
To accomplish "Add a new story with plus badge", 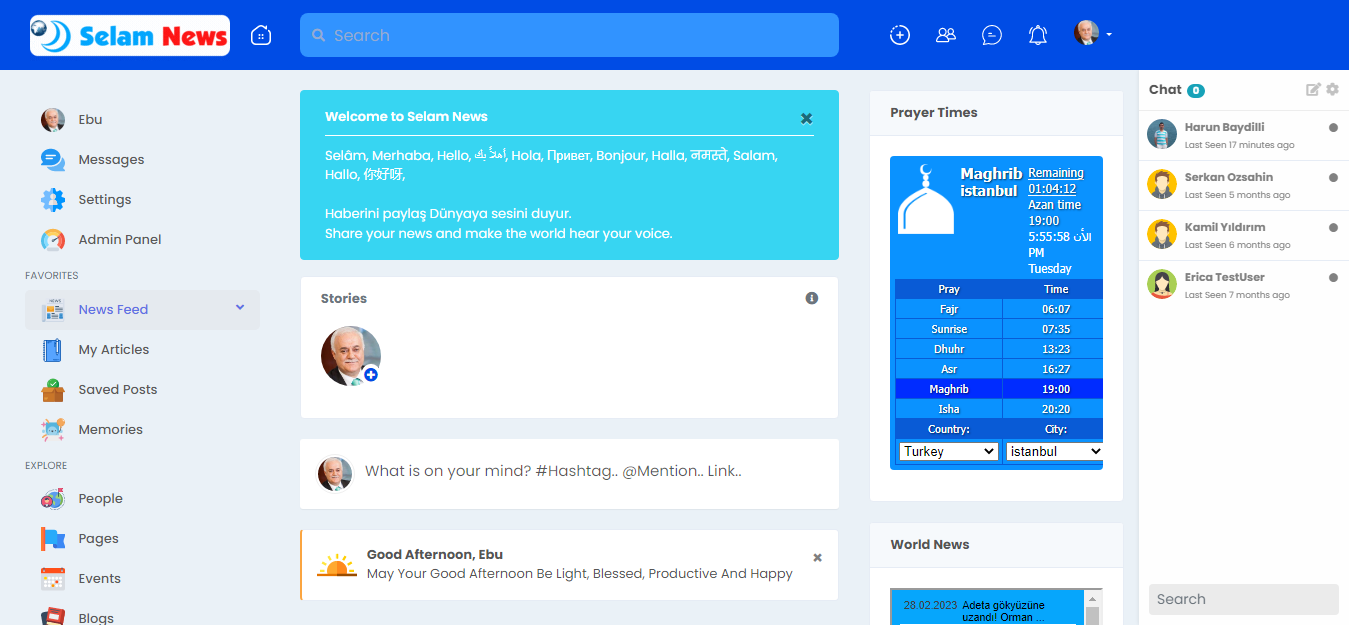I will point(371,375).
